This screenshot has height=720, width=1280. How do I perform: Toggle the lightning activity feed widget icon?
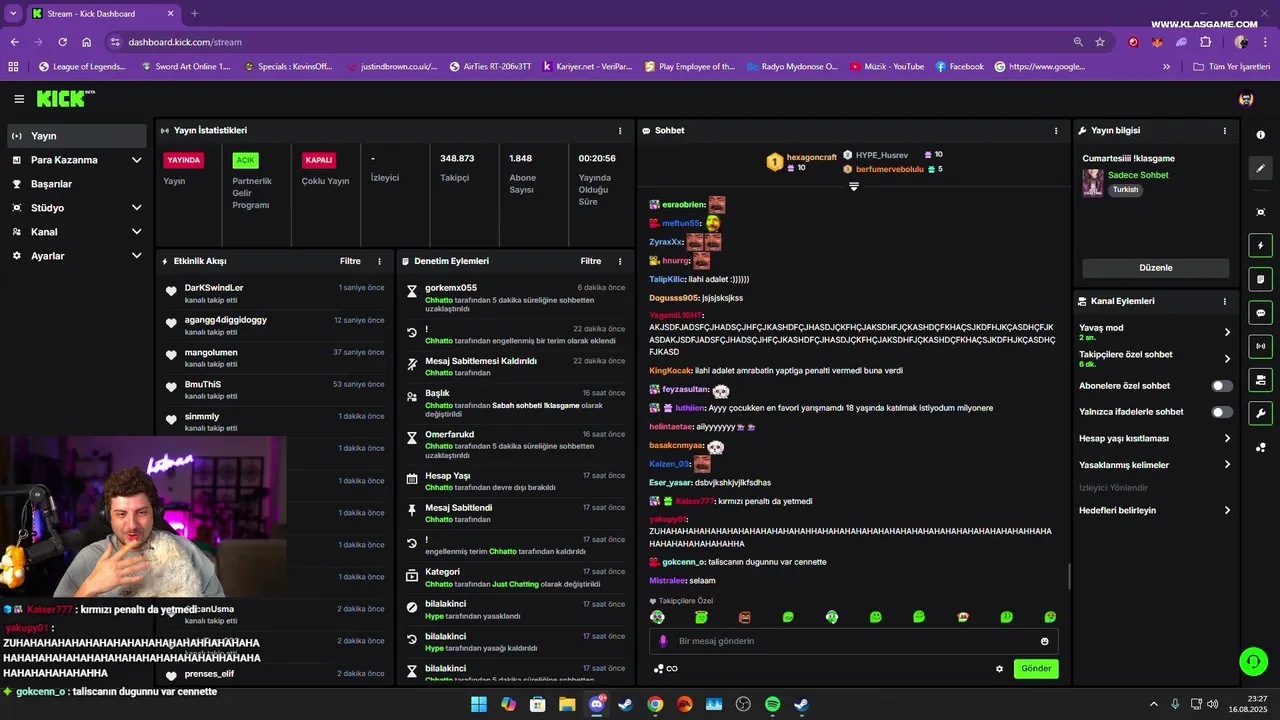[x=1260, y=245]
